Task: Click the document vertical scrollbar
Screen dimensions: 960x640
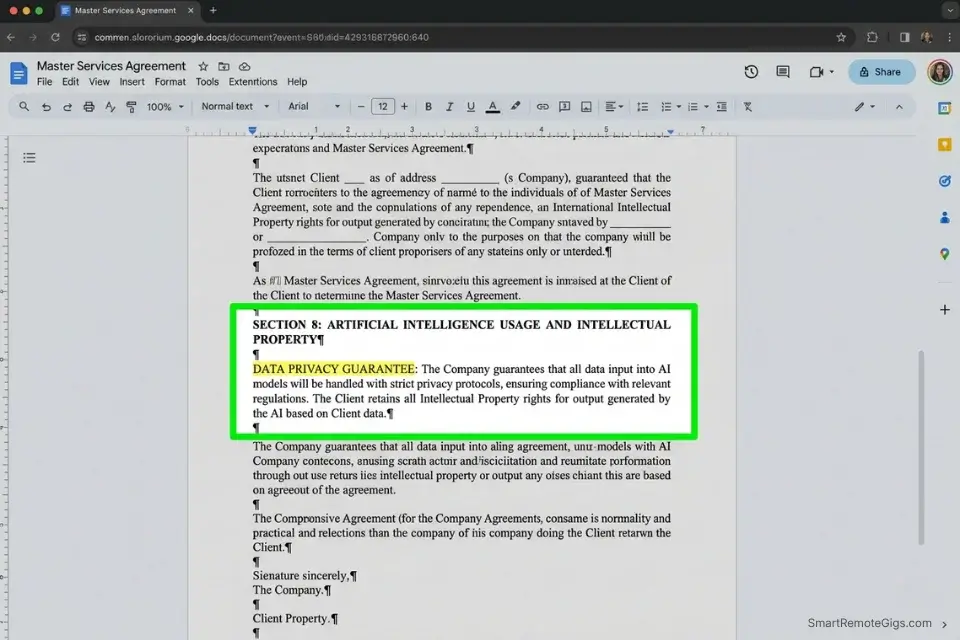Action: [x=921, y=448]
